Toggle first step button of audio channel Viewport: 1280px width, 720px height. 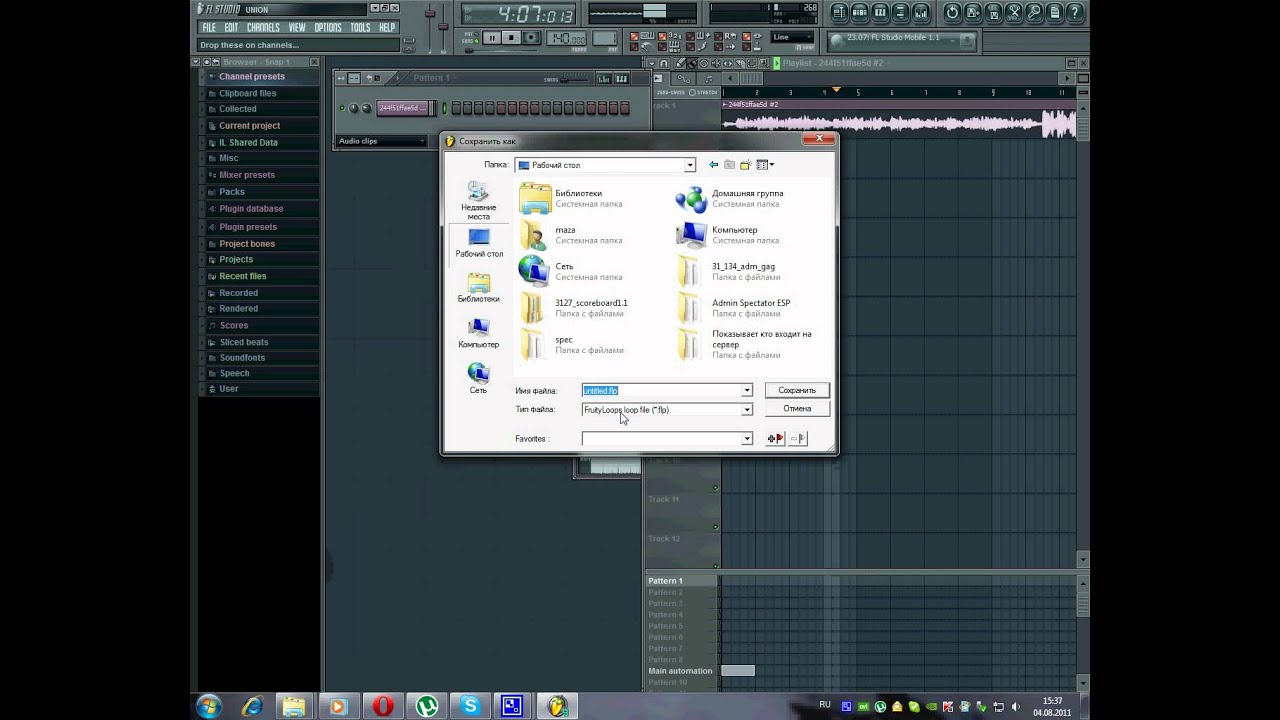[x=456, y=108]
